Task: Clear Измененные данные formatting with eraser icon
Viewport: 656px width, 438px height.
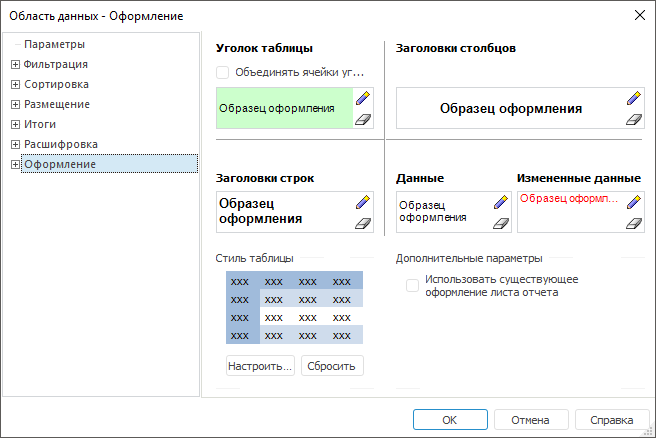Action: pos(634,223)
